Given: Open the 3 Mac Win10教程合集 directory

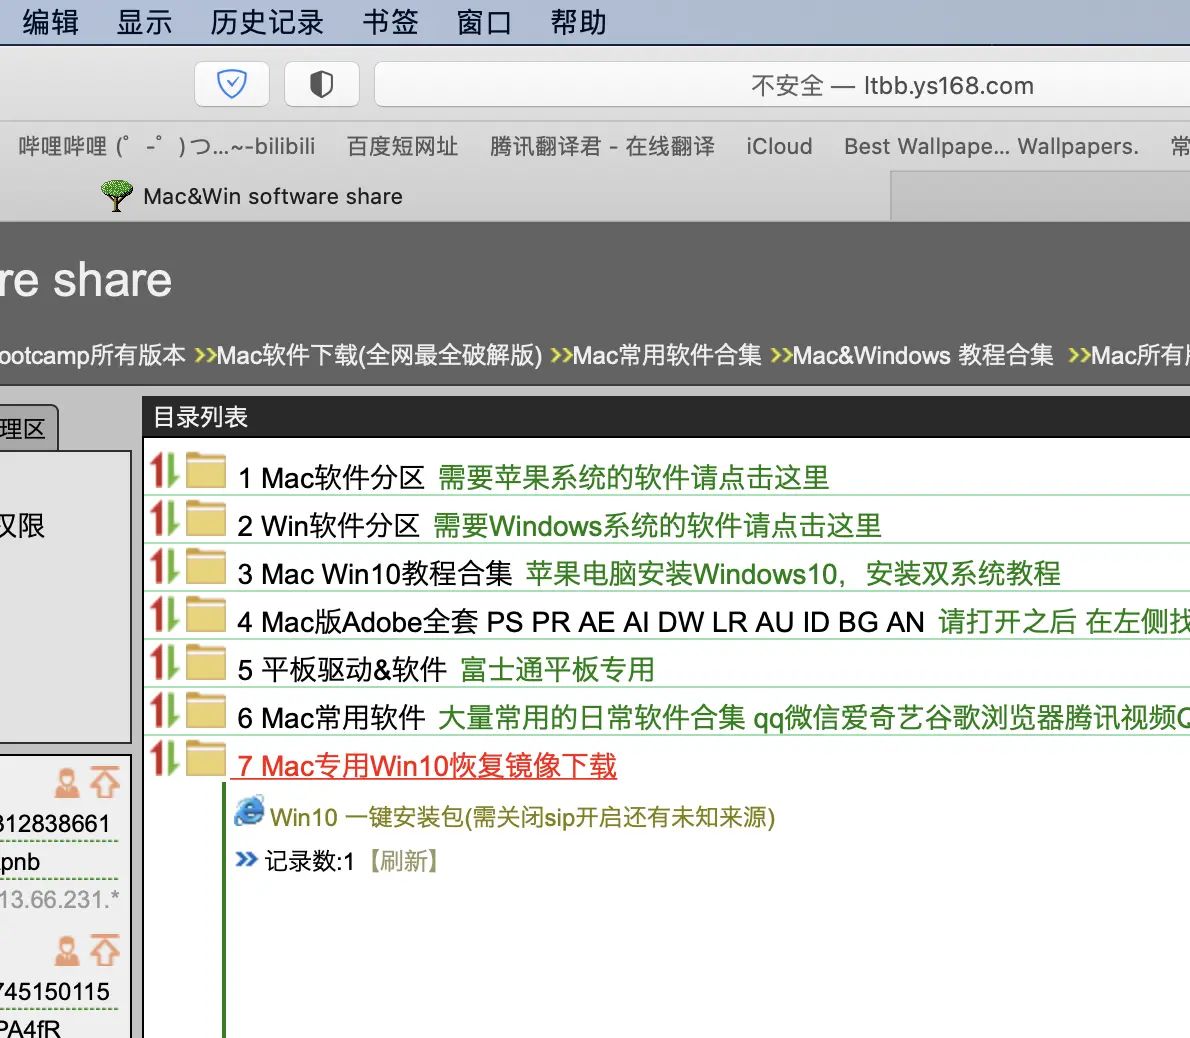Looking at the screenshot, I should (375, 574).
